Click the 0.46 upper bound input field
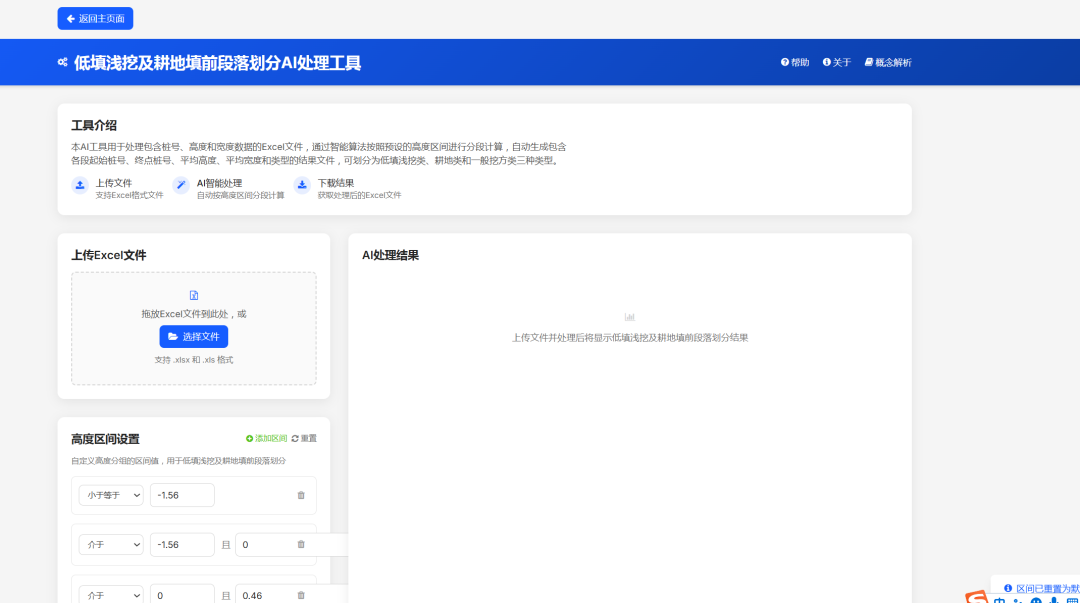Screen dimensions: 1080x603 tap(265, 595)
